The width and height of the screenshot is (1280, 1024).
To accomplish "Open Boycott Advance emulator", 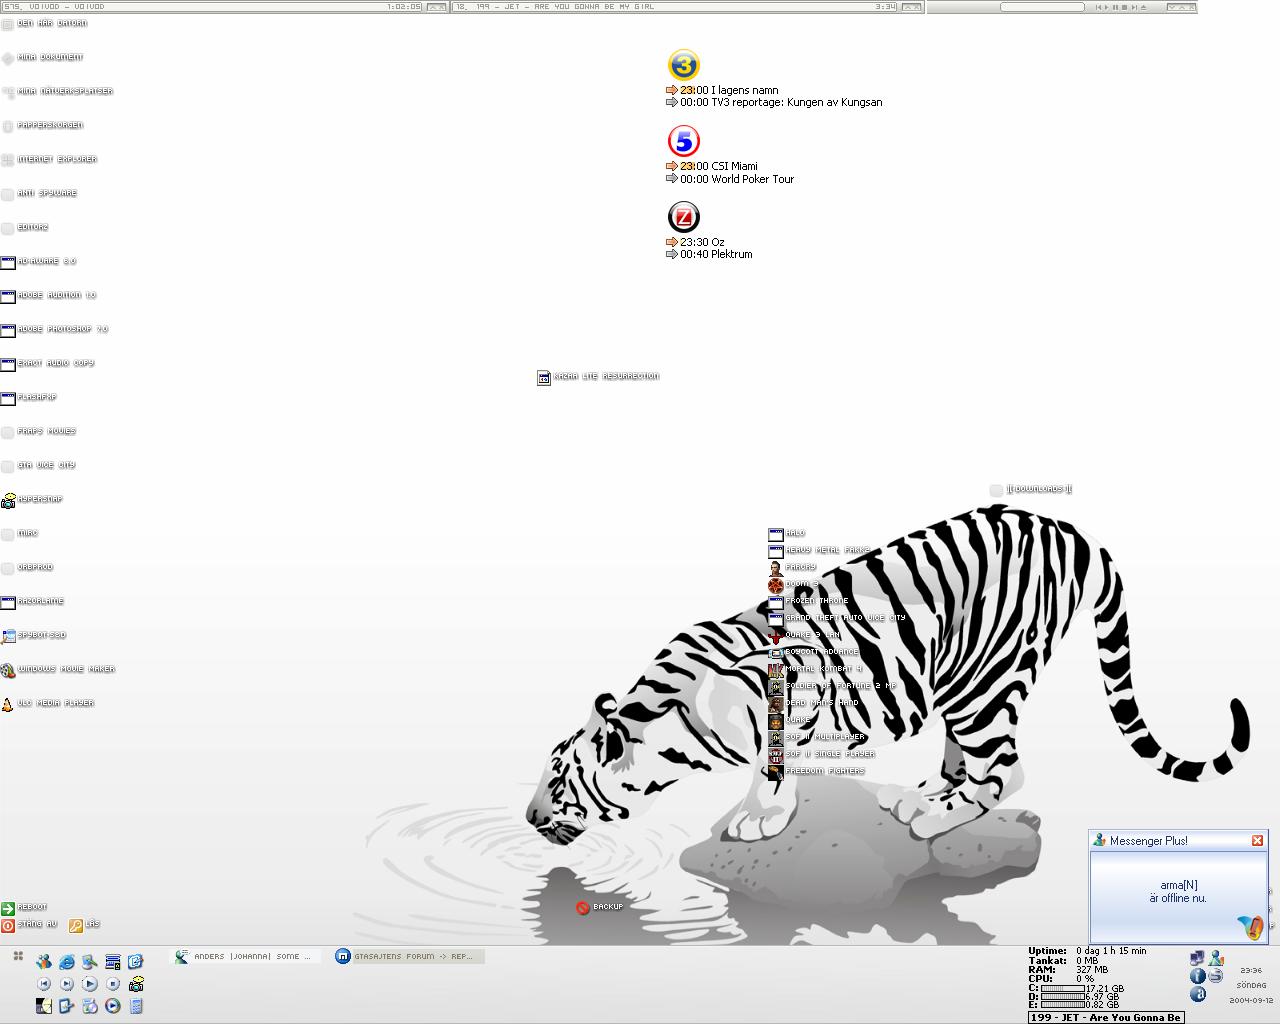I will [813, 652].
